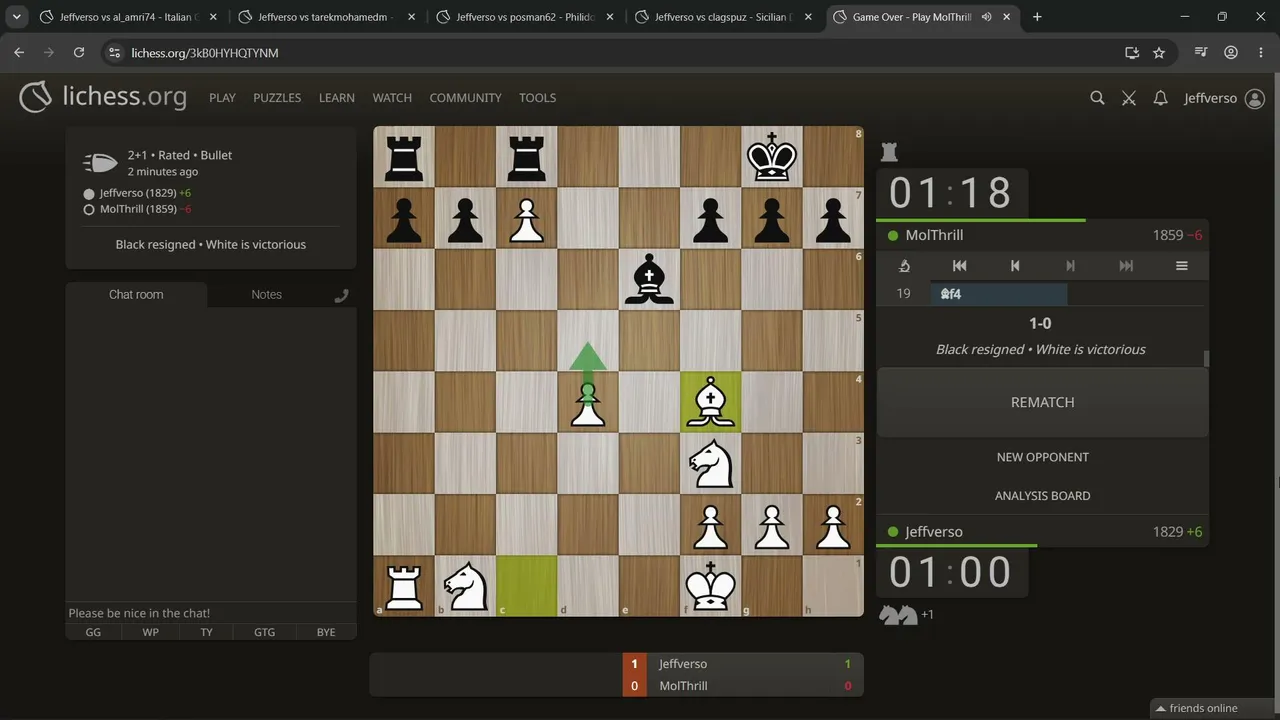Open the browser media controls icon
The height and width of the screenshot is (720, 1280).
click(x=1201, y=52)
